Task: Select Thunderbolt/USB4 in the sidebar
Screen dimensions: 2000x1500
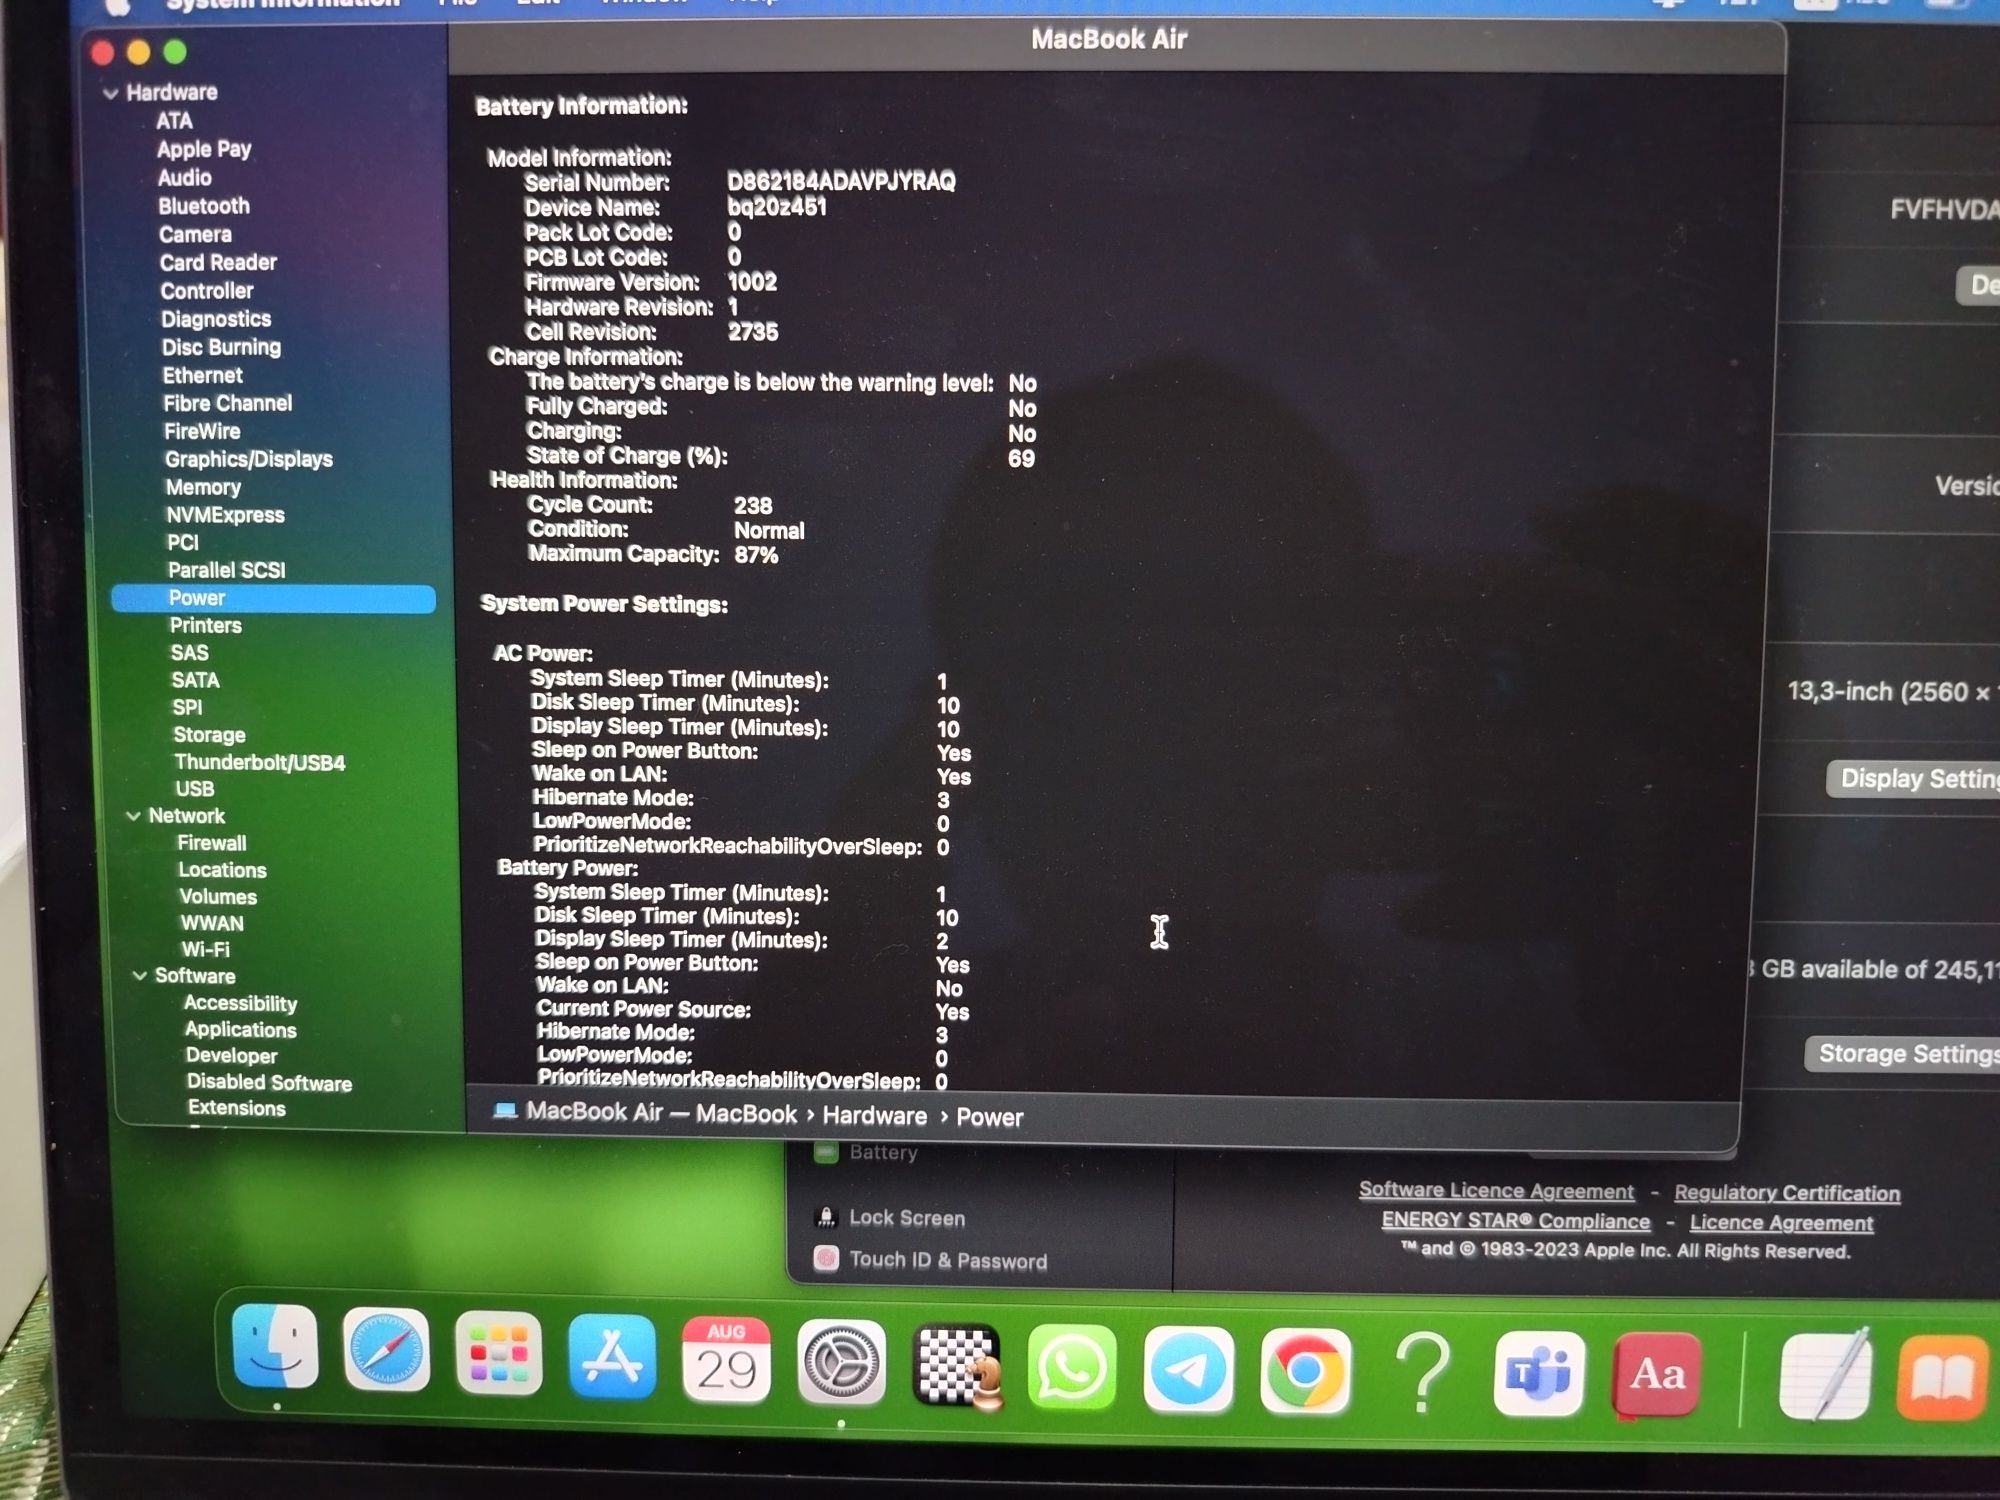Action: (259, 762)
